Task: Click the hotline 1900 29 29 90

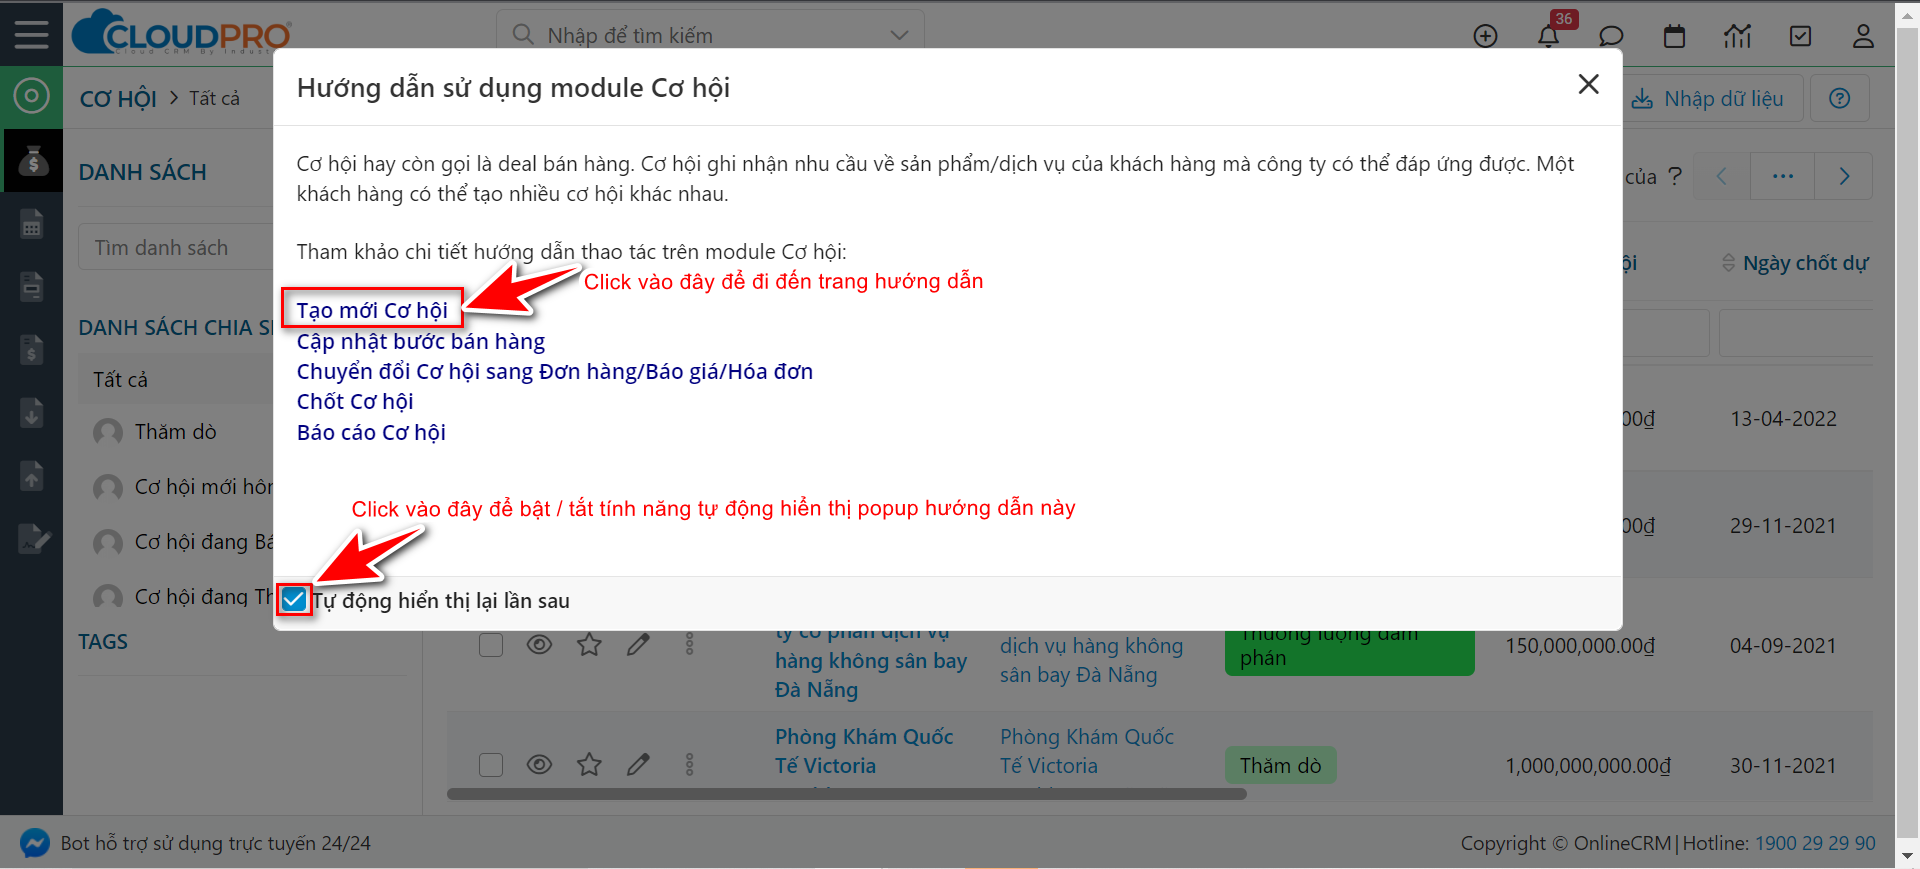Action: pyautogui.click(x=1815, y=843)
